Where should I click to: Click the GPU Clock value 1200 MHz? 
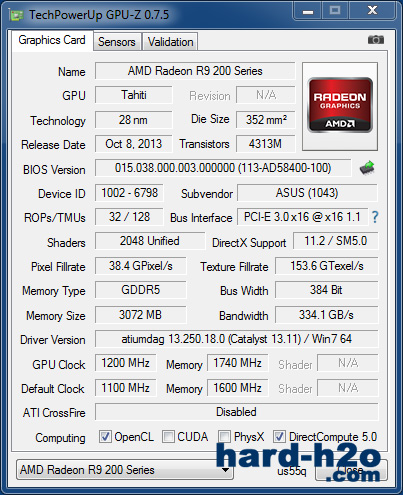(125, 363)
